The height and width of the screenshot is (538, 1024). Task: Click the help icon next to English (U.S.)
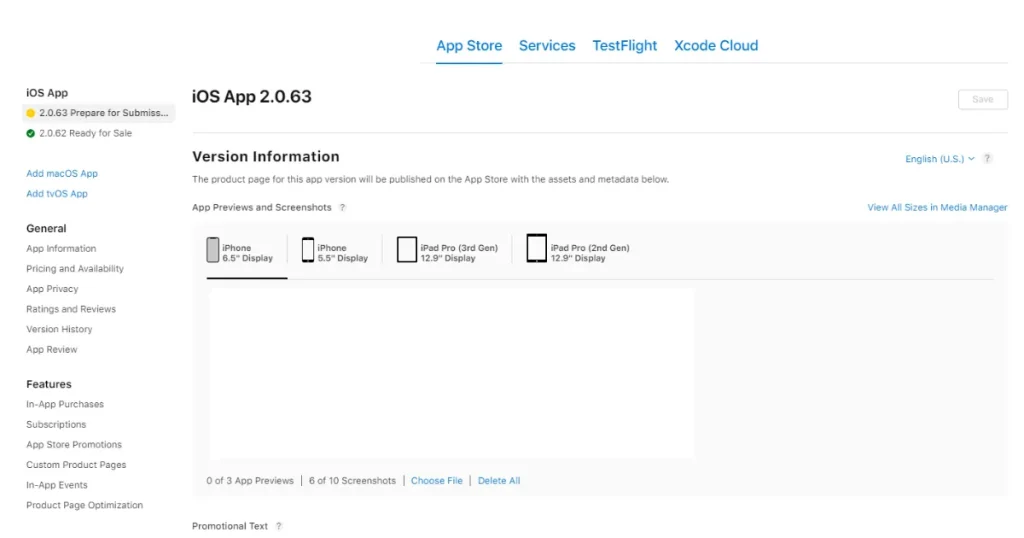click(987, 159)
